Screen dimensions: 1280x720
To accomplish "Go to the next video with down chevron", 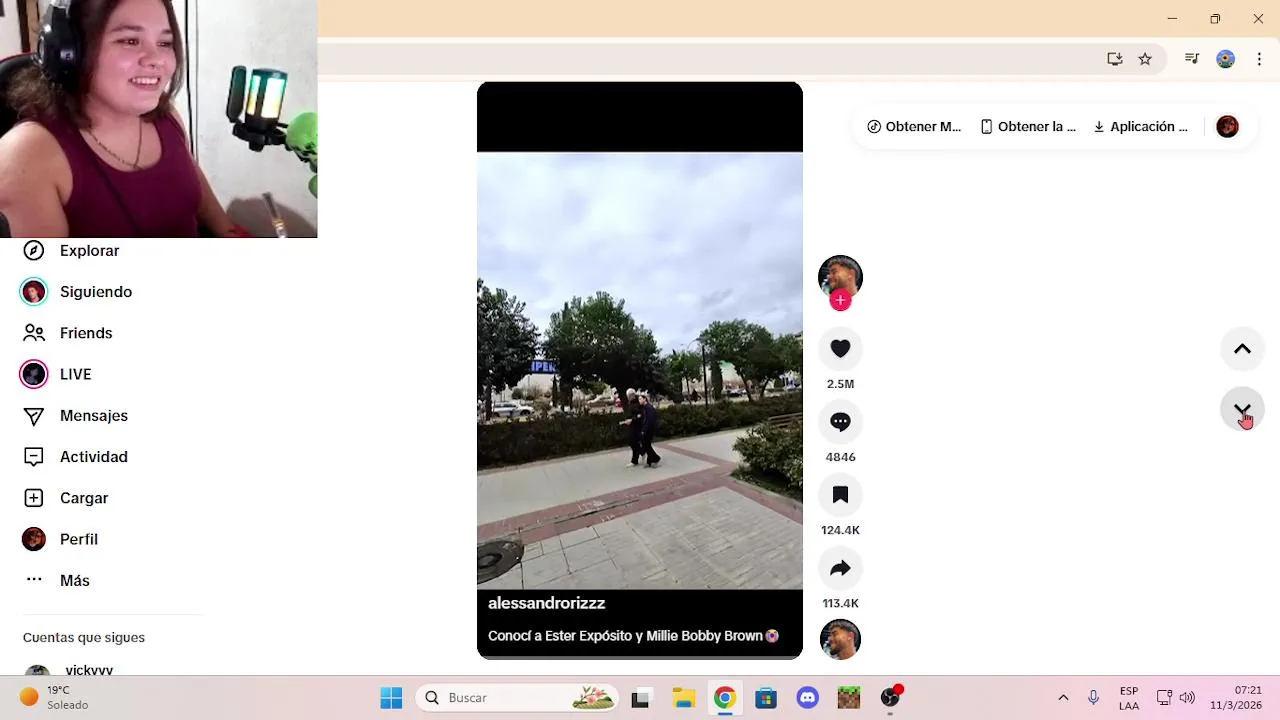I will coord(1242,410).
